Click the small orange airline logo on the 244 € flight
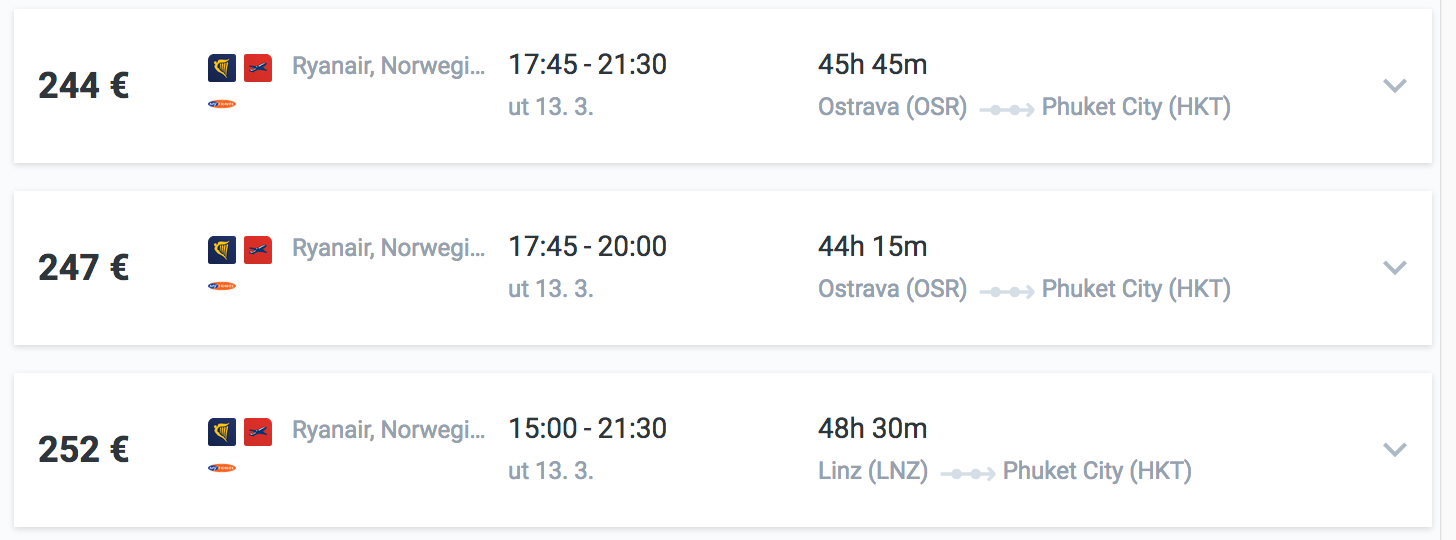The image size is (1456, 540). (x=222, y=103)
